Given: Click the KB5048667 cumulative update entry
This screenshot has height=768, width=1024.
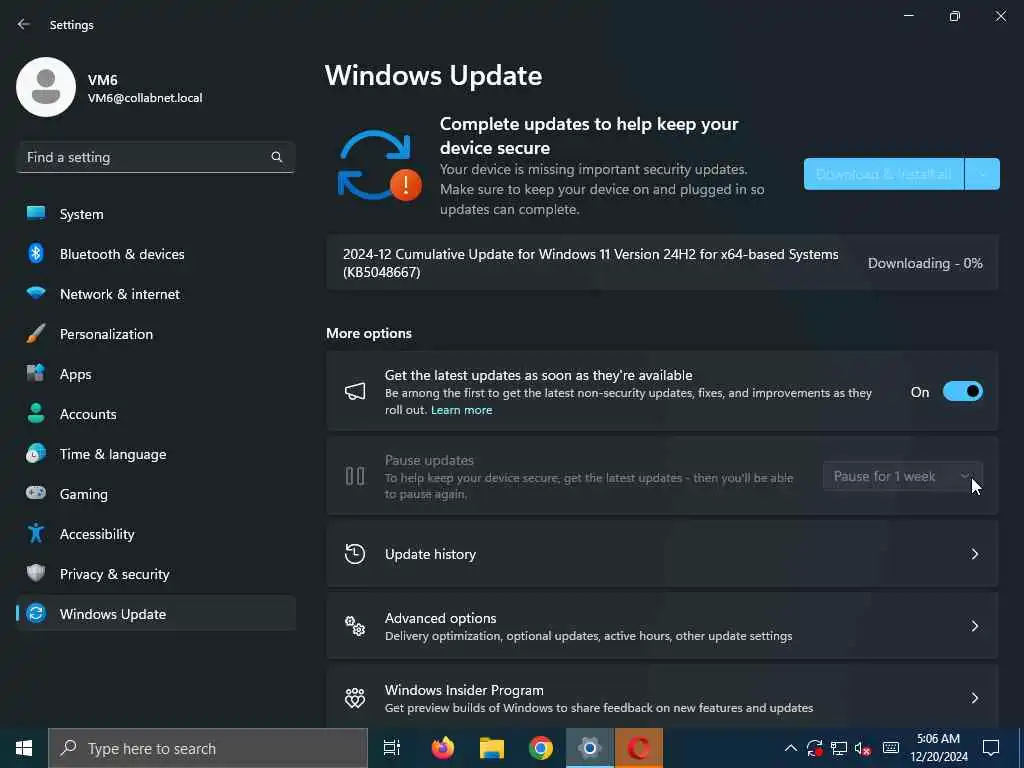Looking at the screenshot, I should point(662,263).
